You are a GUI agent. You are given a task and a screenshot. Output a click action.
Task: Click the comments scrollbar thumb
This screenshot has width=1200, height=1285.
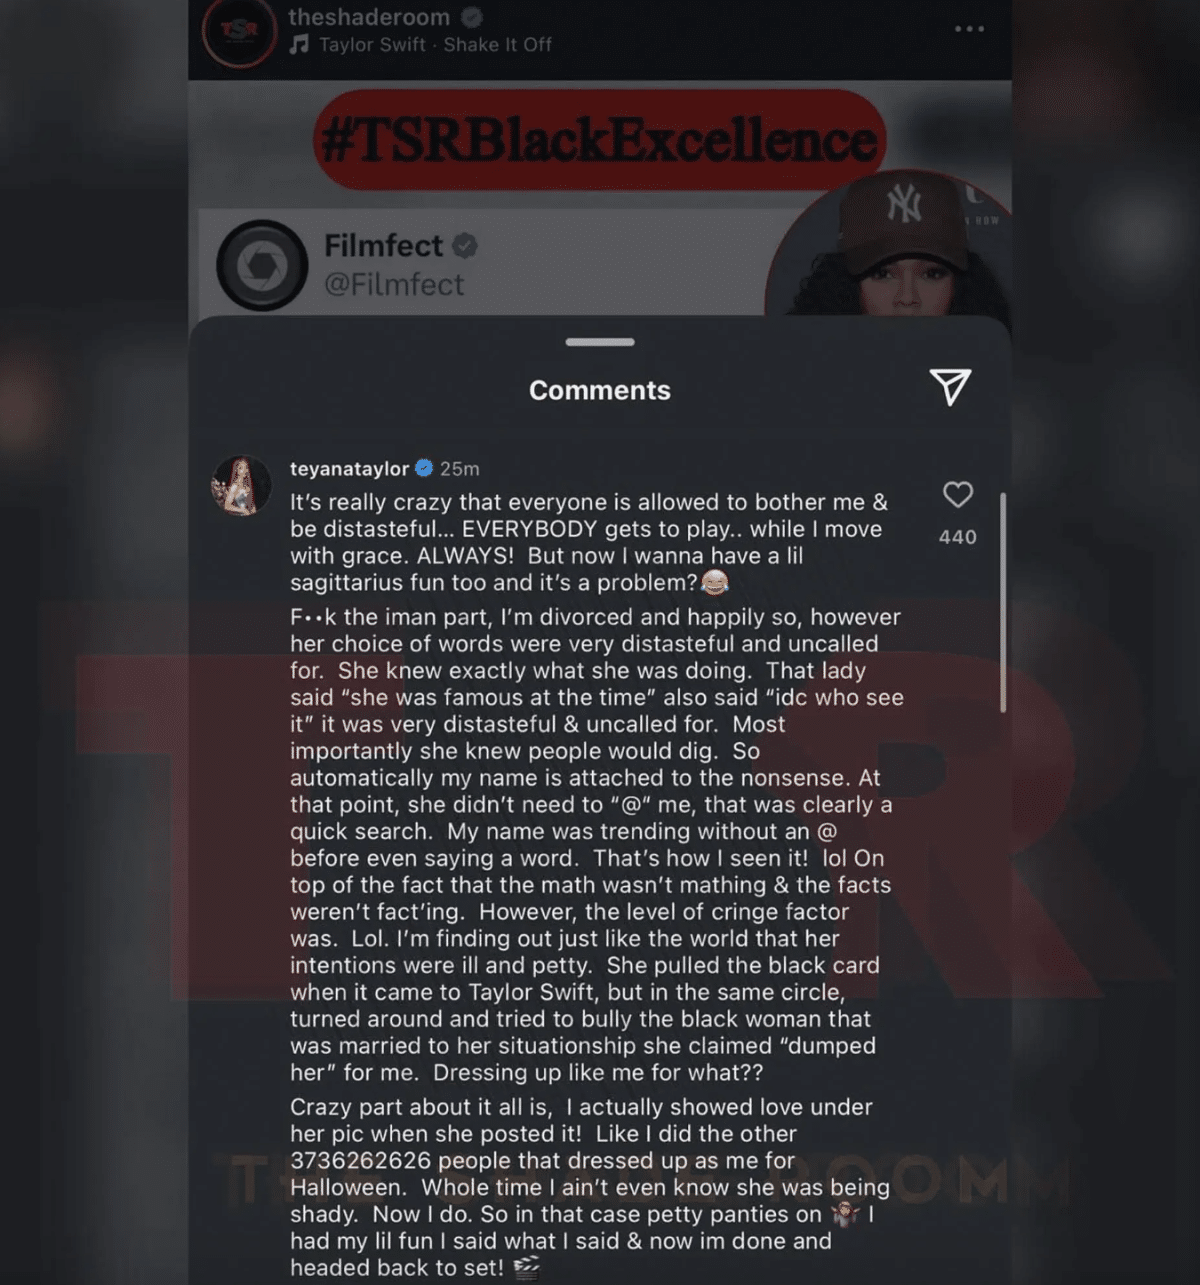pos(1002,602)
